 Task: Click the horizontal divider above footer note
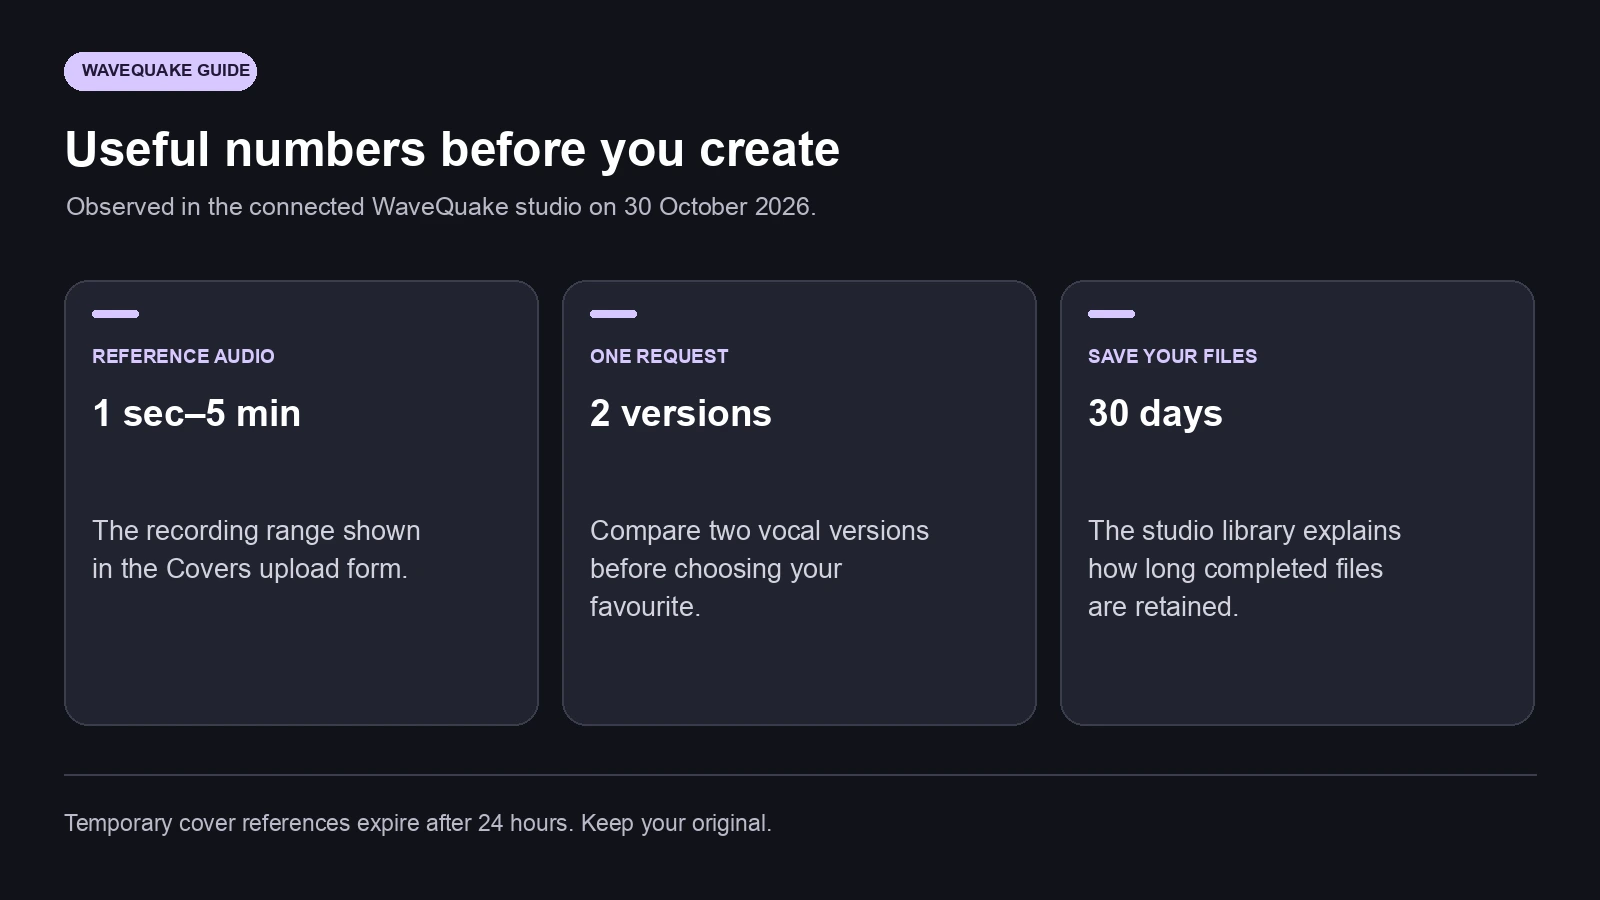point(800,775)
